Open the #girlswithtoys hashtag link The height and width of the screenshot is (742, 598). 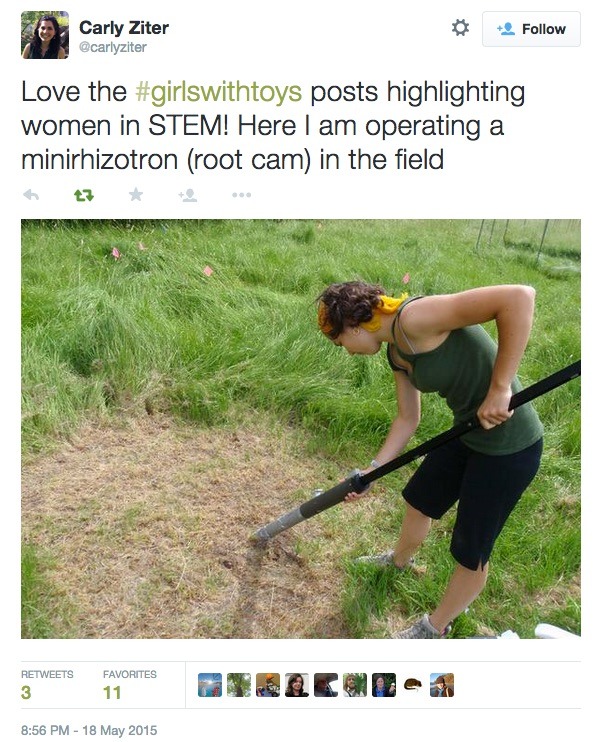click(x=218, y=91)
